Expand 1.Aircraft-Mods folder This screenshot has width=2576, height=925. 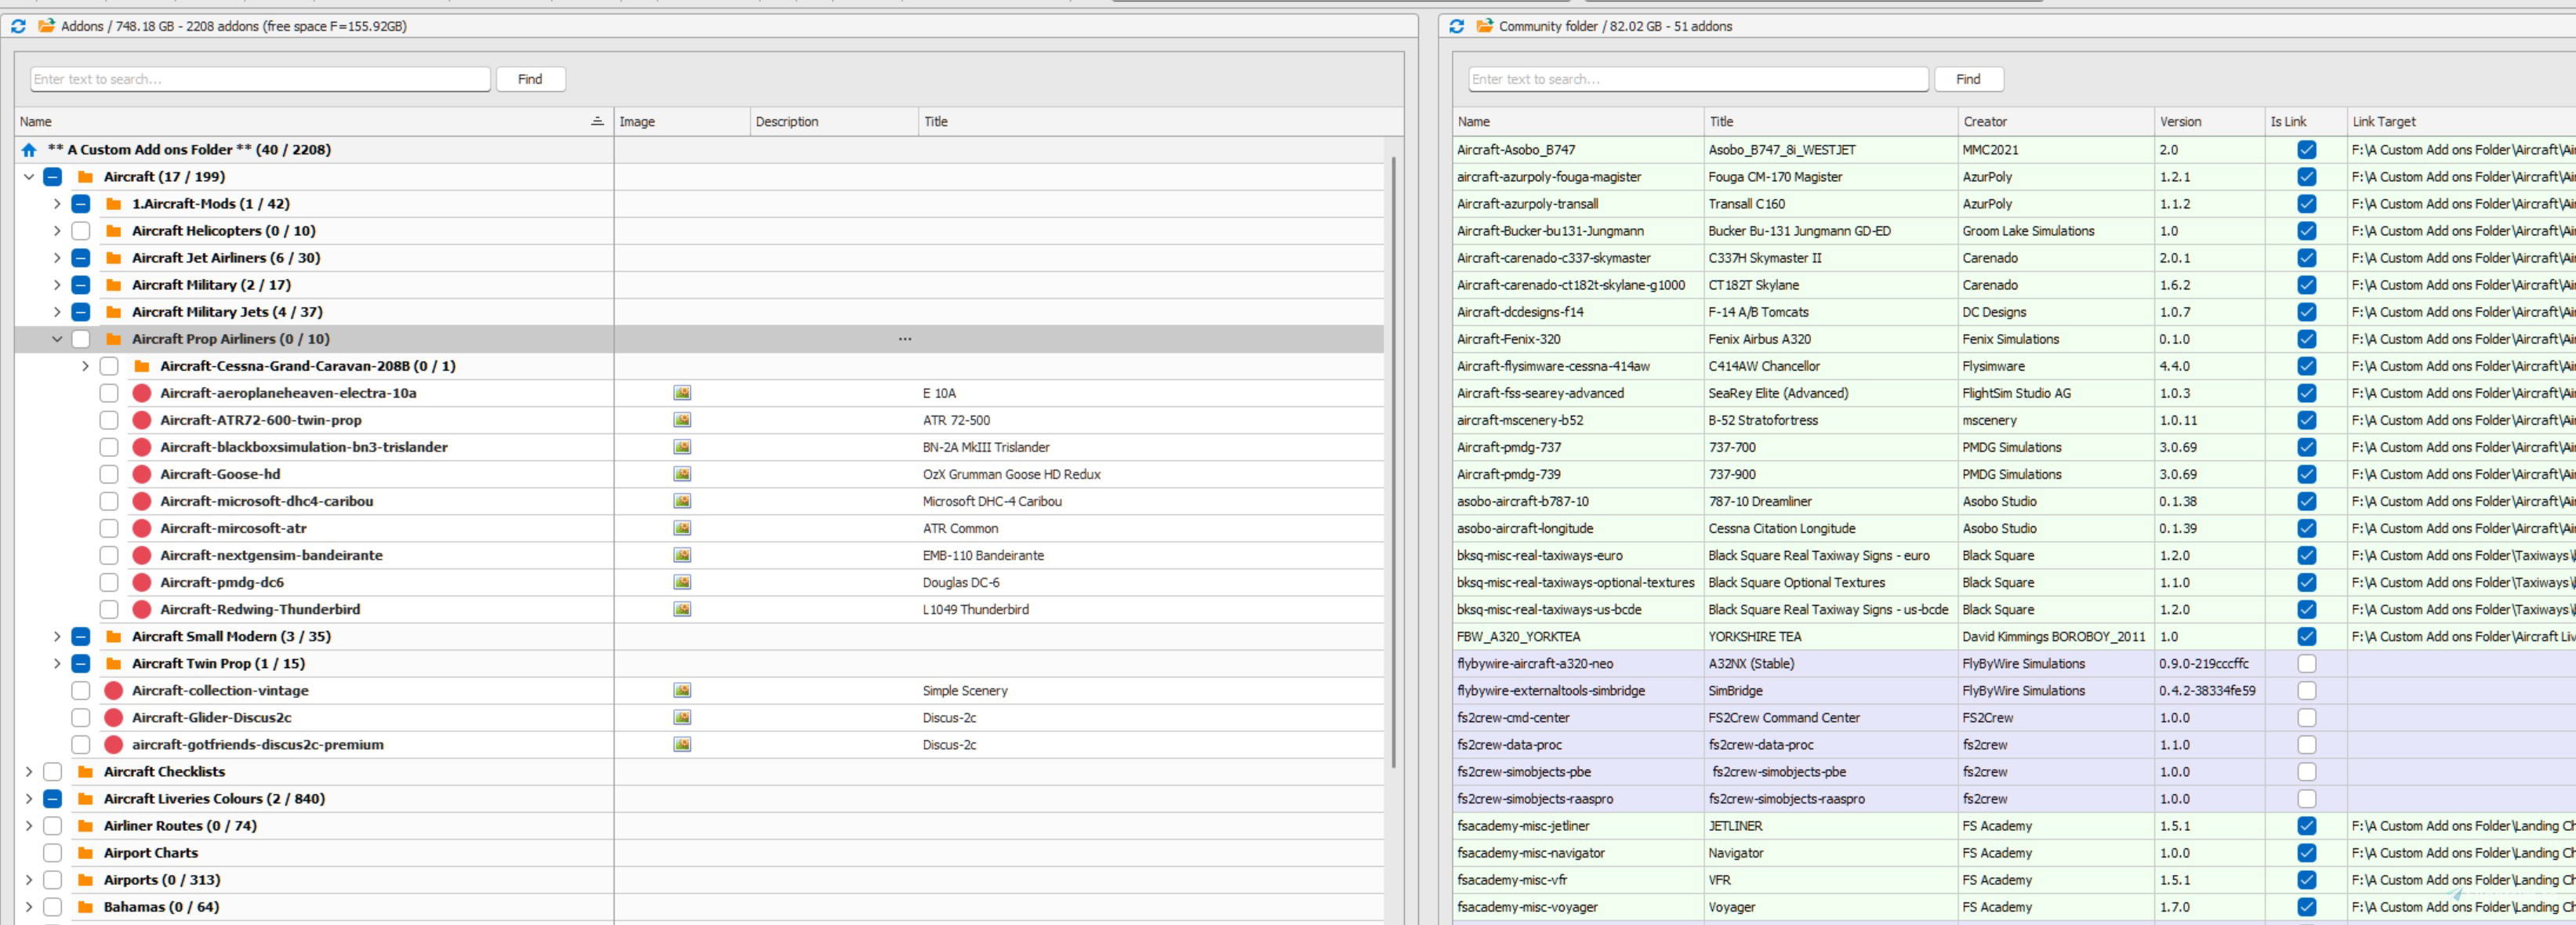tap(57, 204)
